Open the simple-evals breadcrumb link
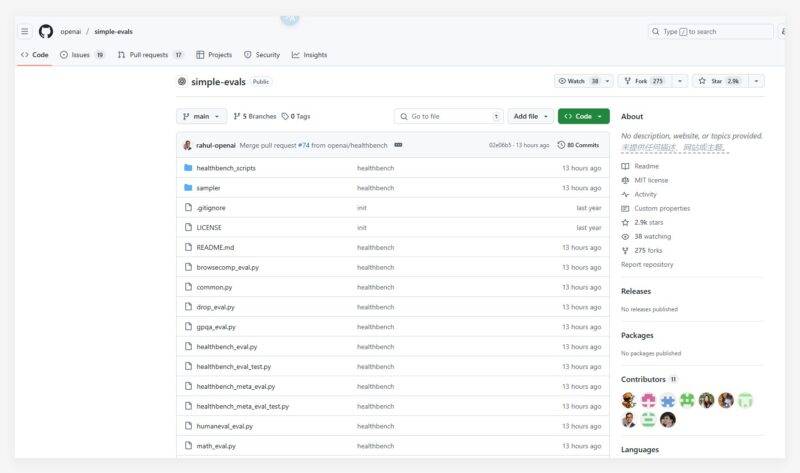This screenshot has width=800, height=473. (113, 32)
